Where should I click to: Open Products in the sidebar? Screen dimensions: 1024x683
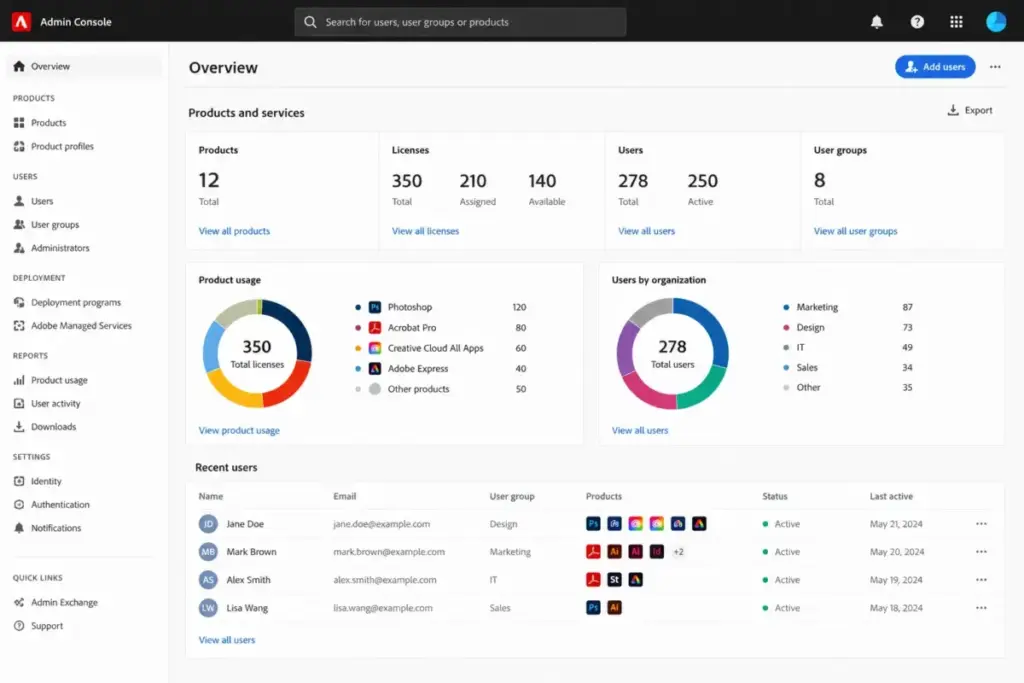coord(48,123)
